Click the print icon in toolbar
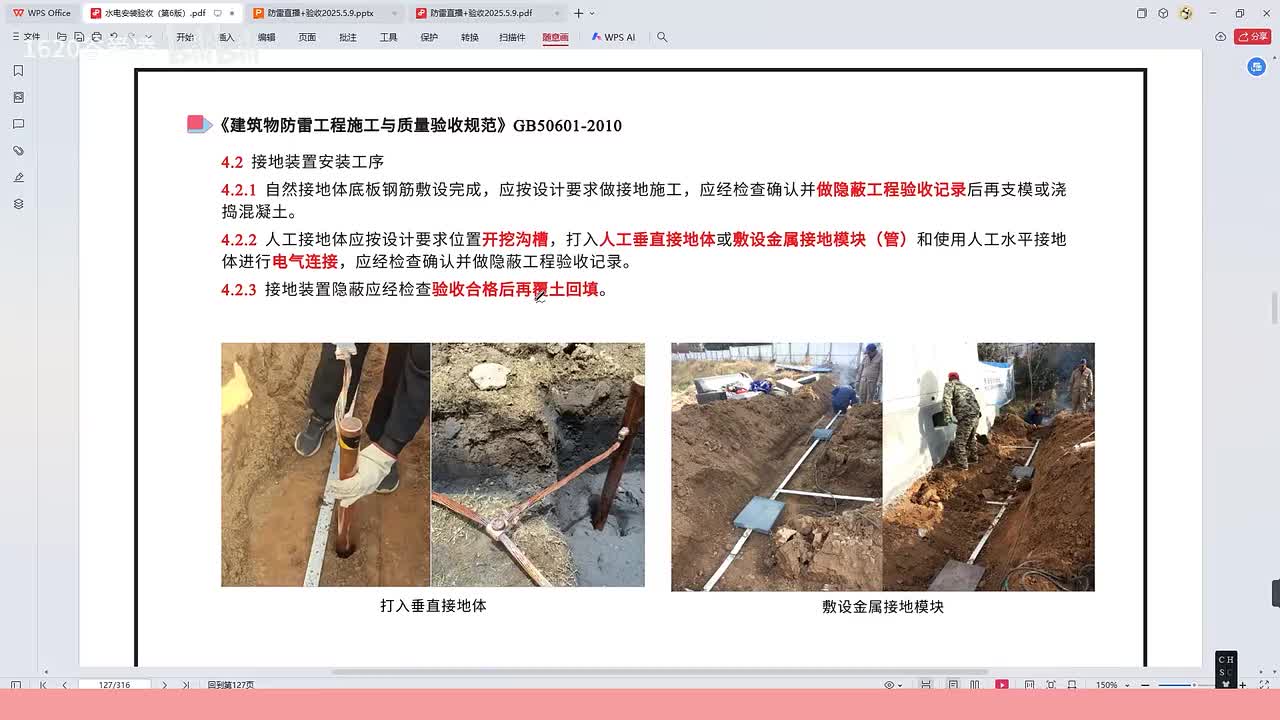Image resolution: width=1280 pixels, height=720 pixels. [97, 37]
